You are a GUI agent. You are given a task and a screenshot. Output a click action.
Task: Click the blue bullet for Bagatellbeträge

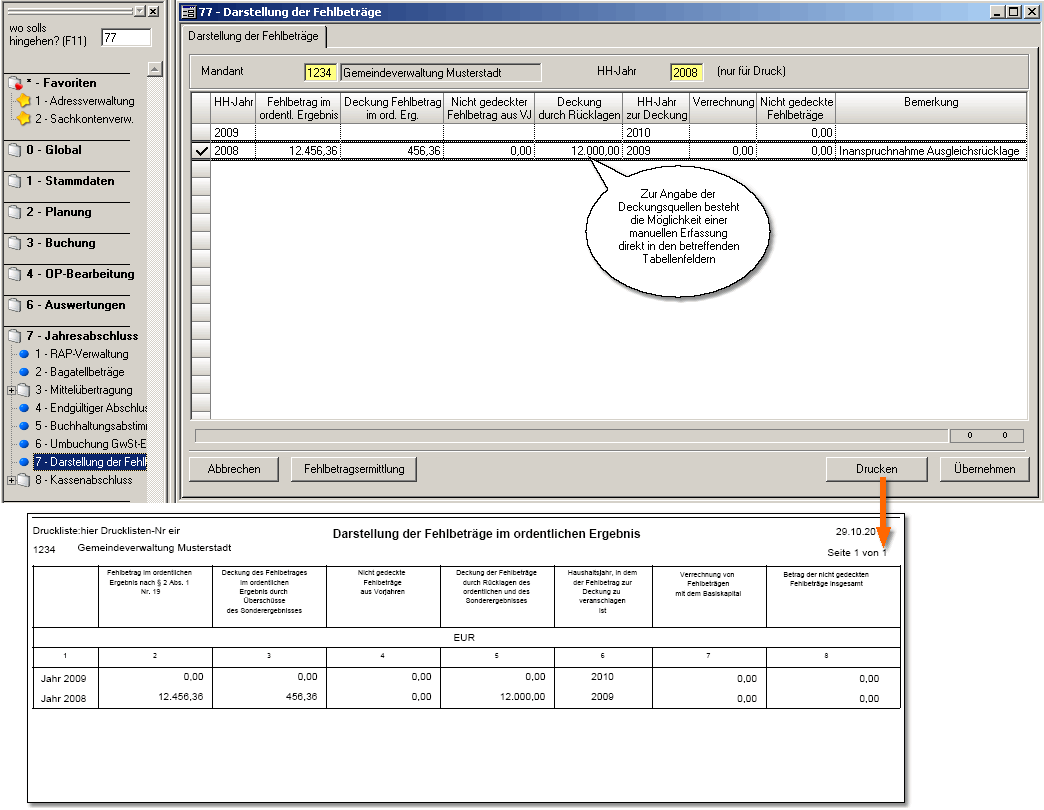(25, 372)
